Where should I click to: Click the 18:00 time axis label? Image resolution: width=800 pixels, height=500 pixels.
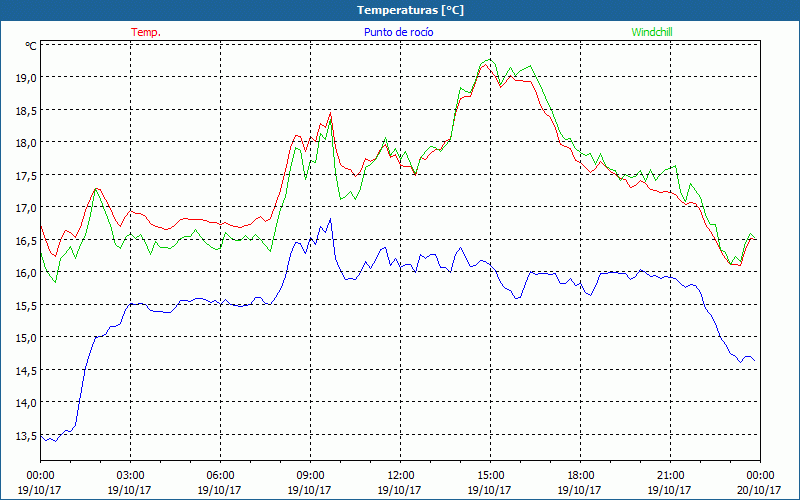581,476
